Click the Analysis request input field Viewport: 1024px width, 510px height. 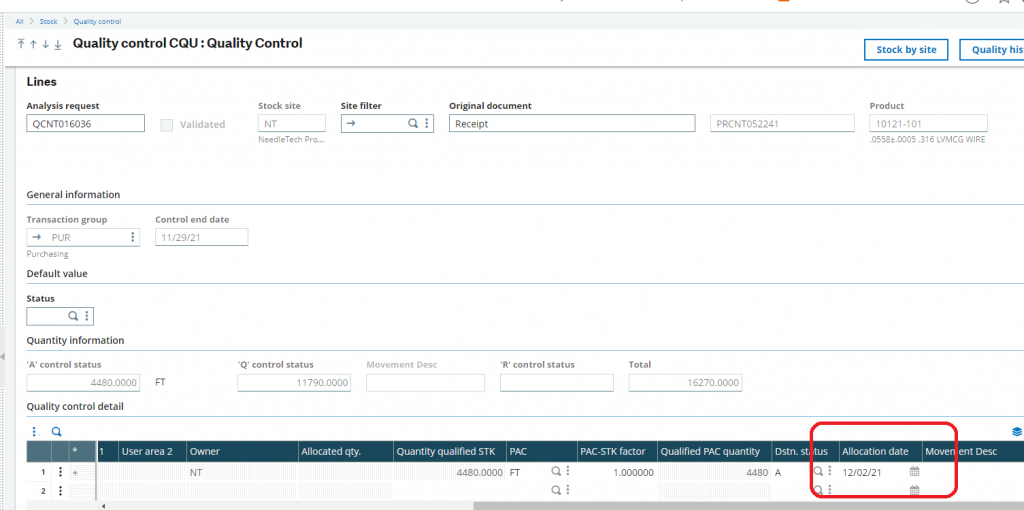86,124
